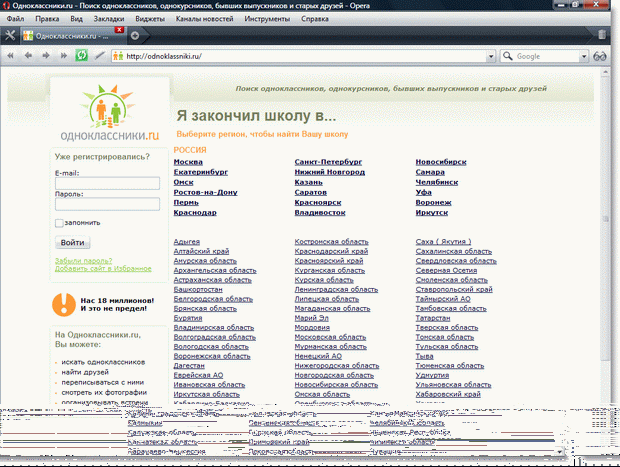Open the Нижний Новгород link
620x467 pixels.
330,172
